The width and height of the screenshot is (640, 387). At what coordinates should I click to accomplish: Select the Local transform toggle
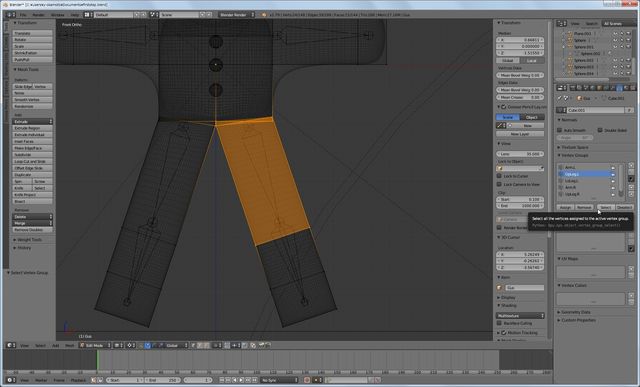[x=532, y=60]
